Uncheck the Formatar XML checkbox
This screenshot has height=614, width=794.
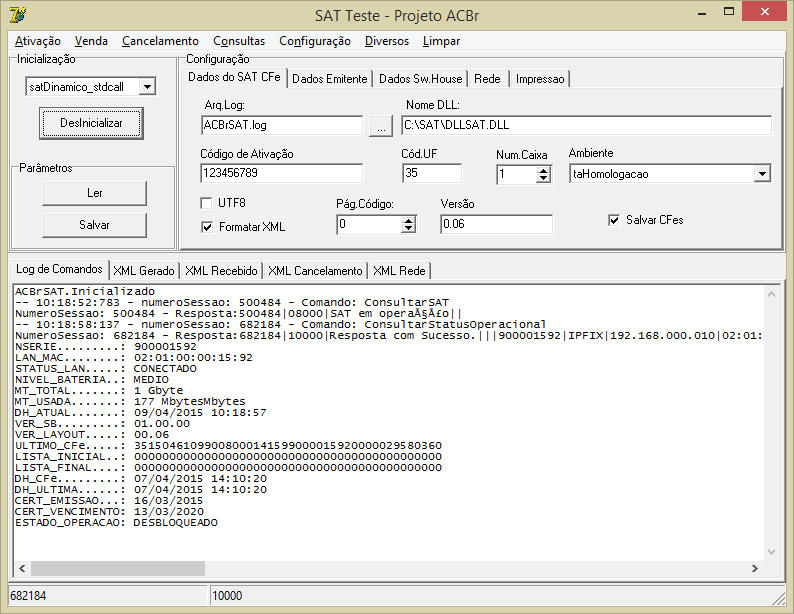tap(207, 227)
